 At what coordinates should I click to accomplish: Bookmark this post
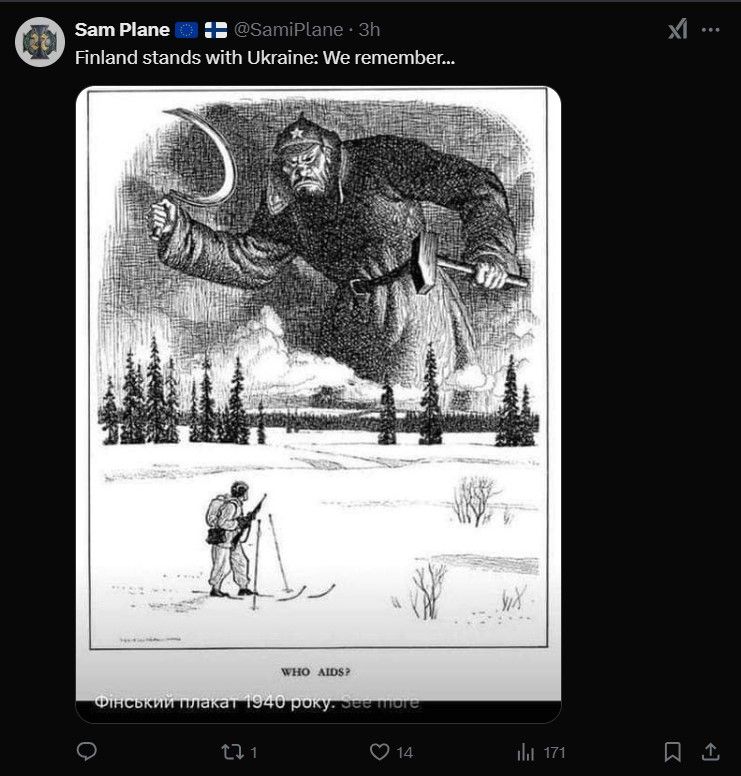[x=673, y=751]
